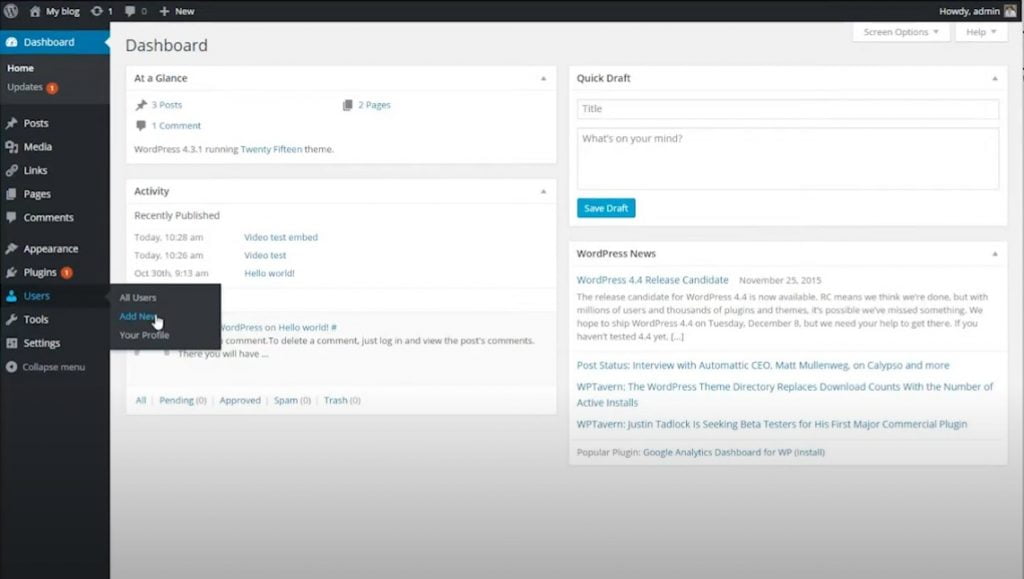Open Media library sidebar icon
This screenshot has height=579, width=1024.
(x=11, y=147)
